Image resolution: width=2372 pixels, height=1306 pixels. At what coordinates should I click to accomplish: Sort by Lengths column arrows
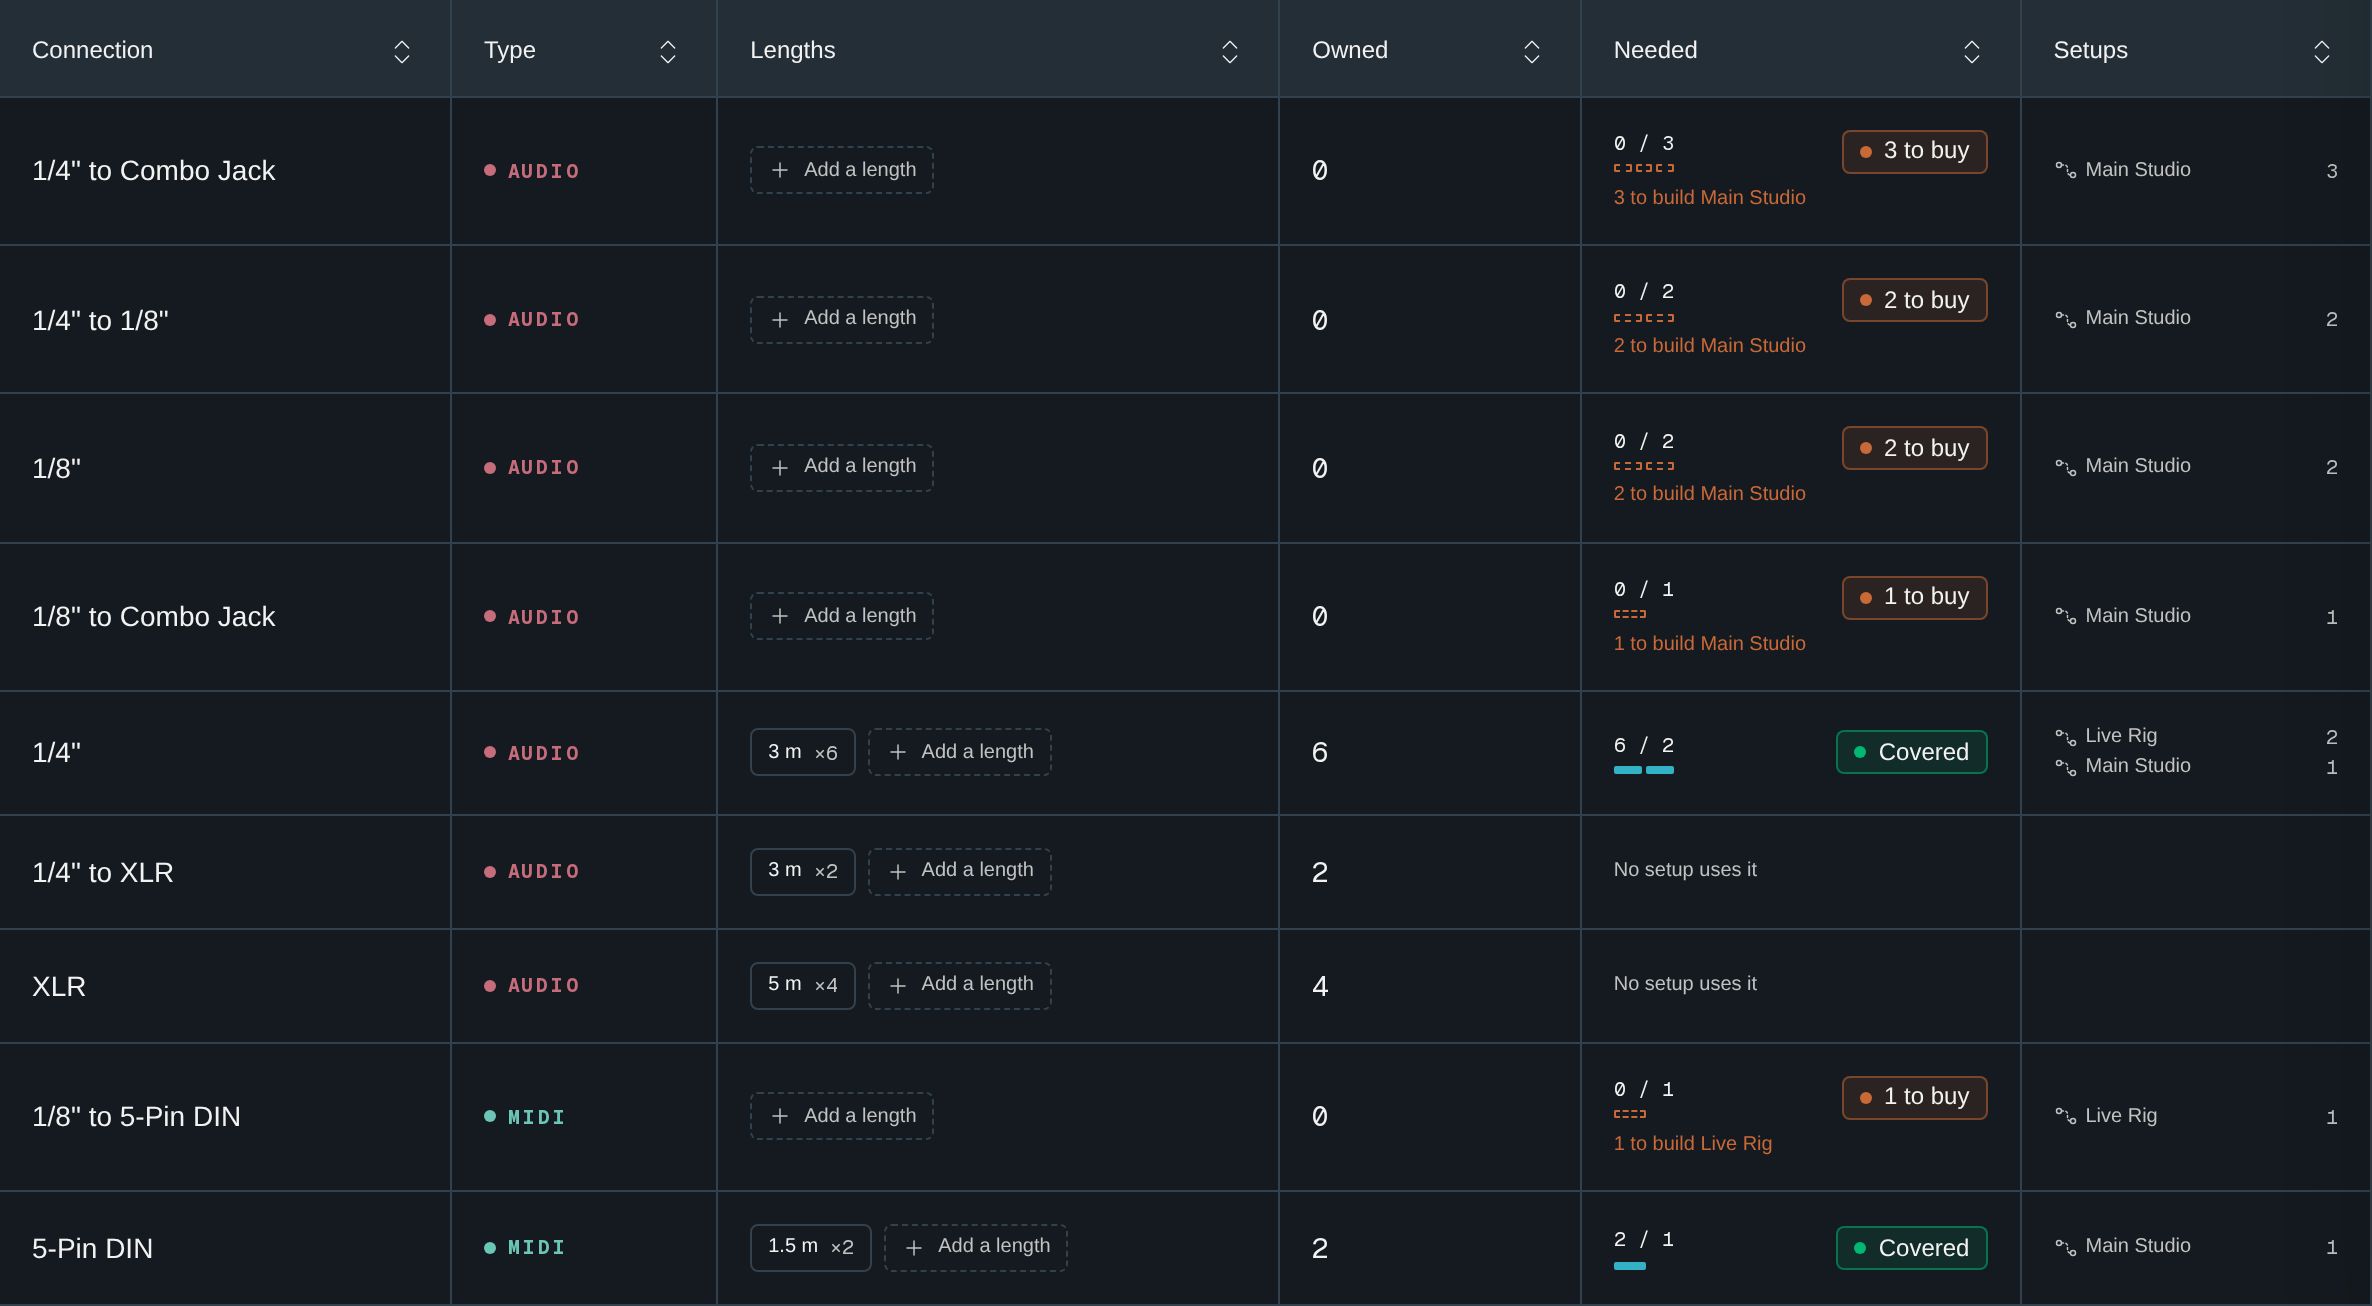coord(1229,52)
